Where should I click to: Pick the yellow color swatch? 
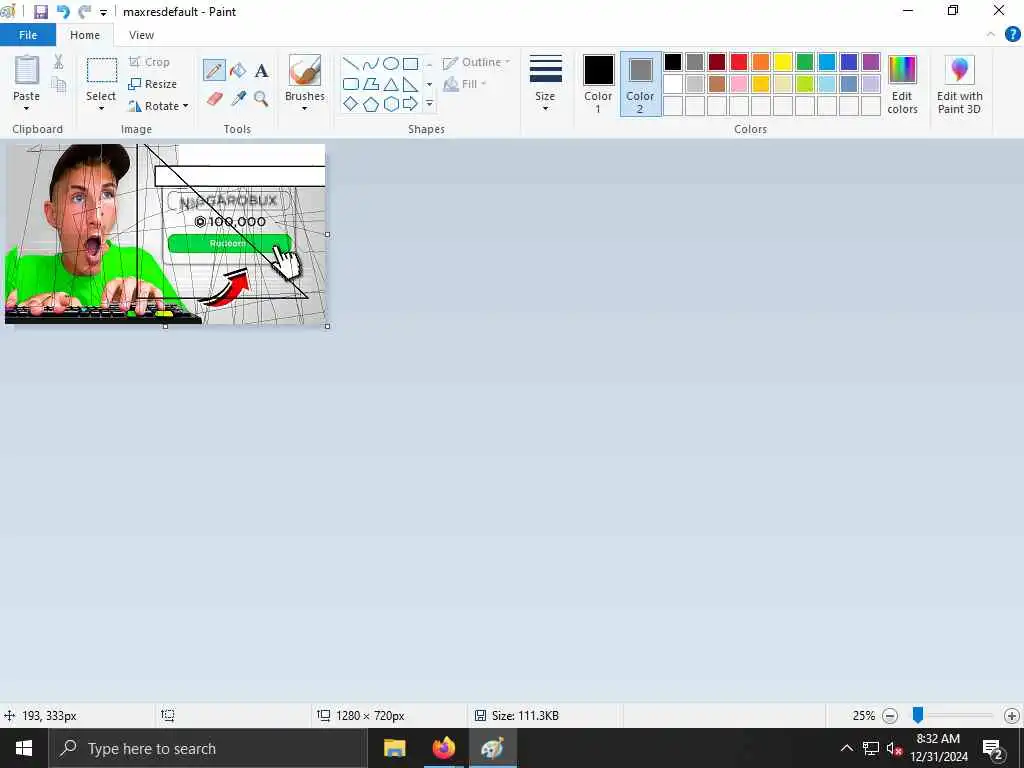[x=782, y=62]
